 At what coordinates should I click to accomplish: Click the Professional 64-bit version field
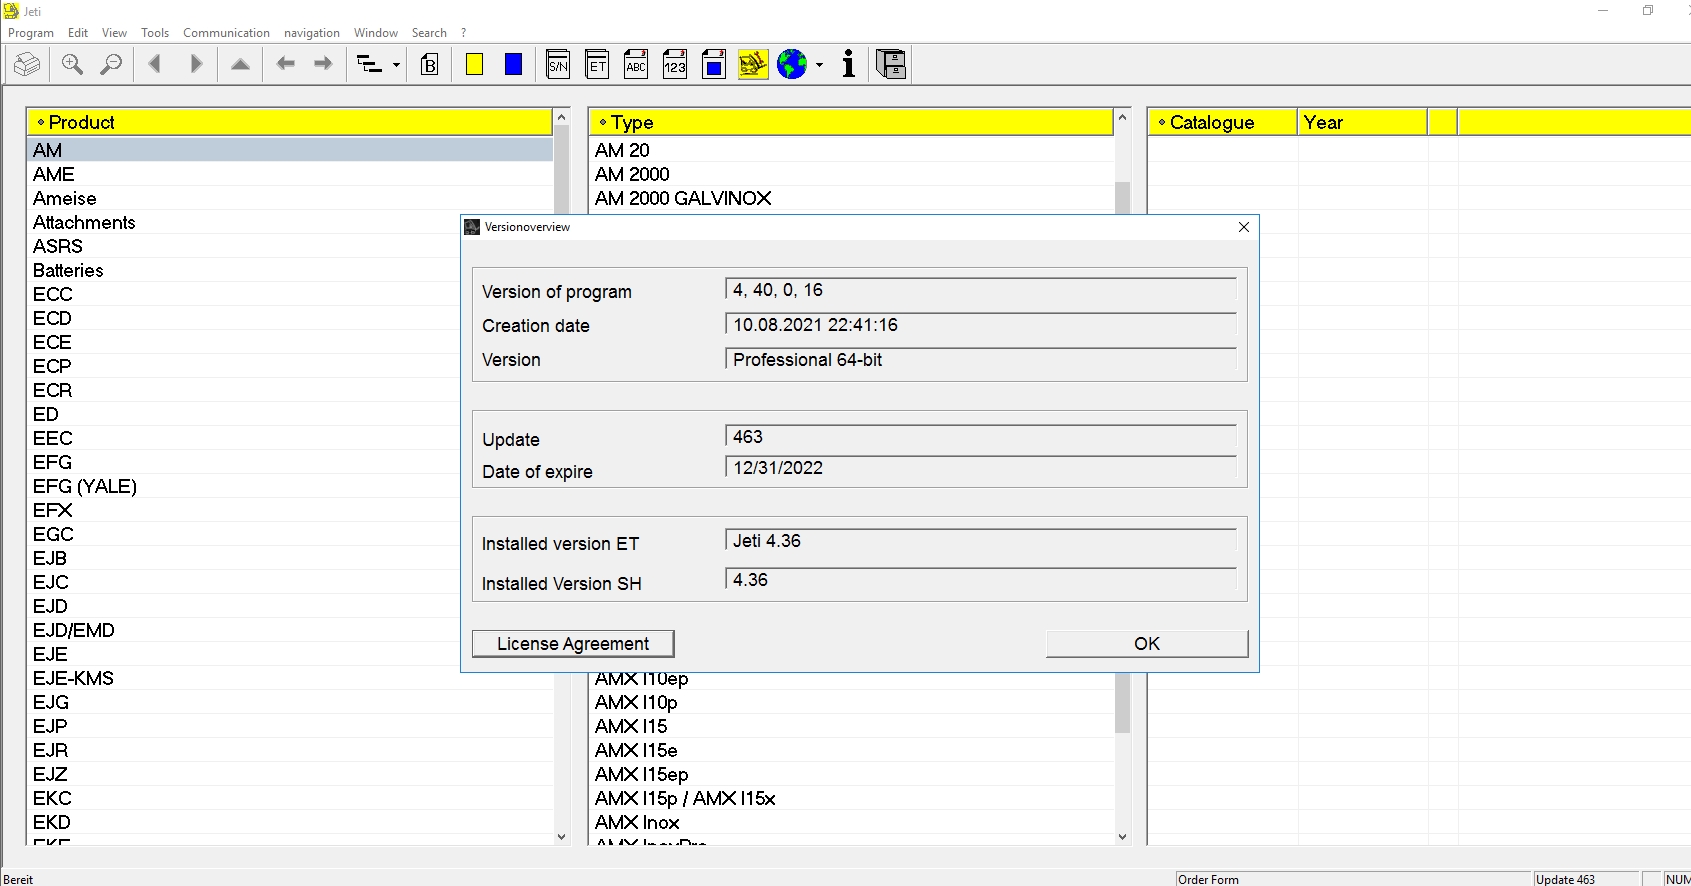tap(981, 360)
